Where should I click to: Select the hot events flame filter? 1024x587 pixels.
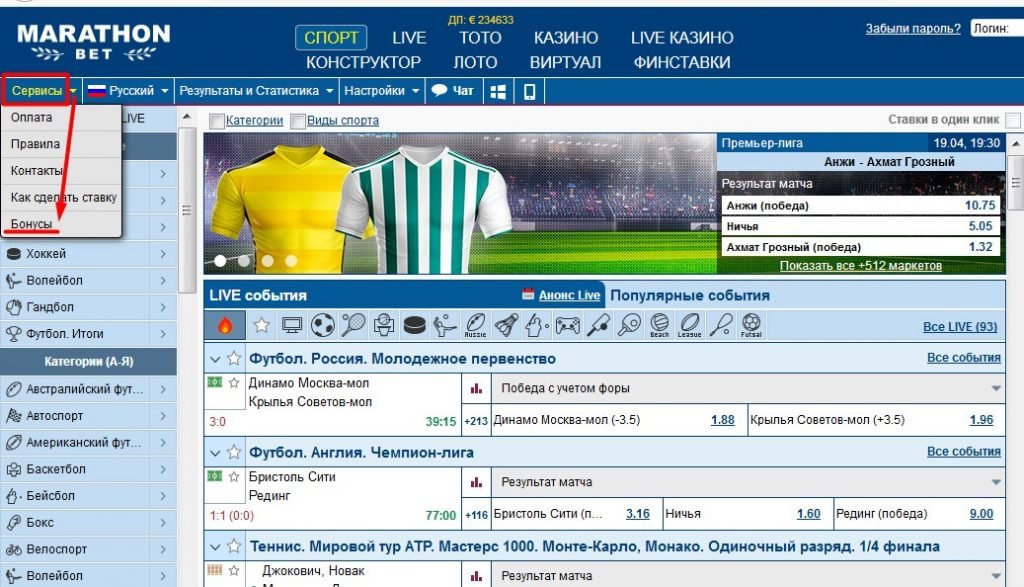(x=225, y=325)
